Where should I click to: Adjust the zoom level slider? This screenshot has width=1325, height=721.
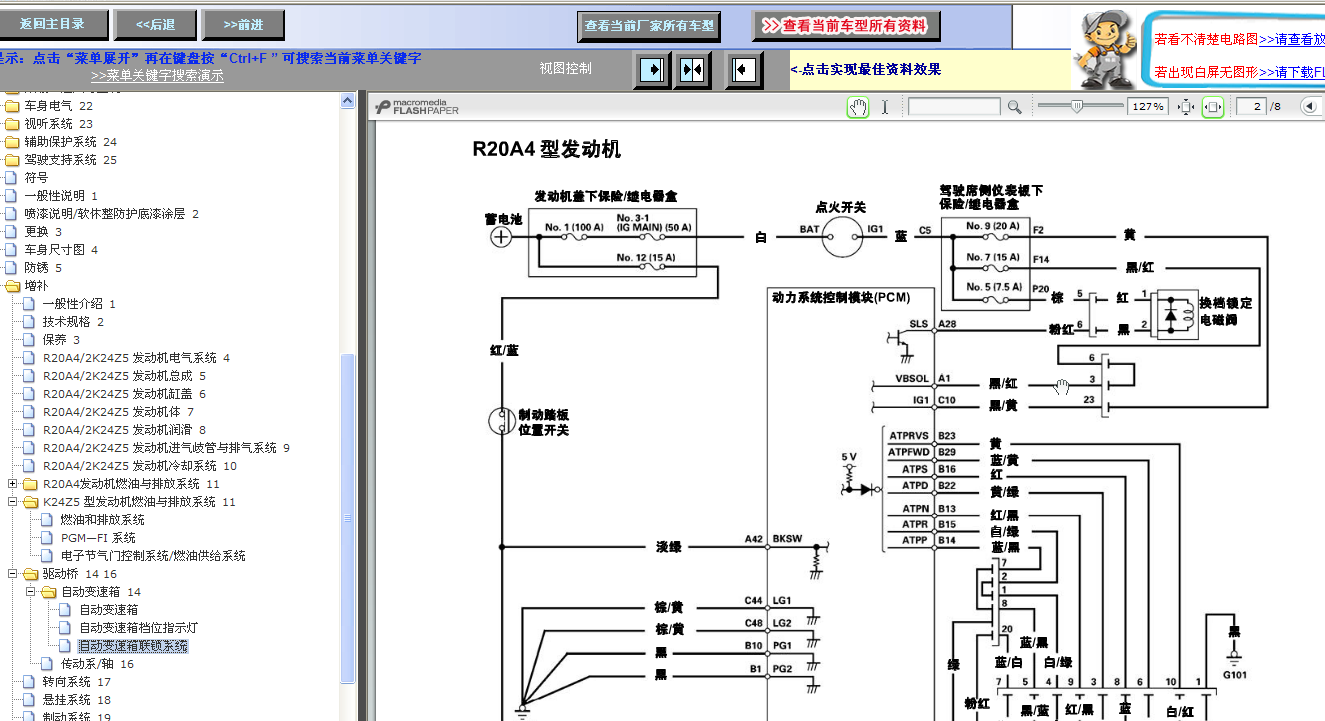[x=1078, y=106]
